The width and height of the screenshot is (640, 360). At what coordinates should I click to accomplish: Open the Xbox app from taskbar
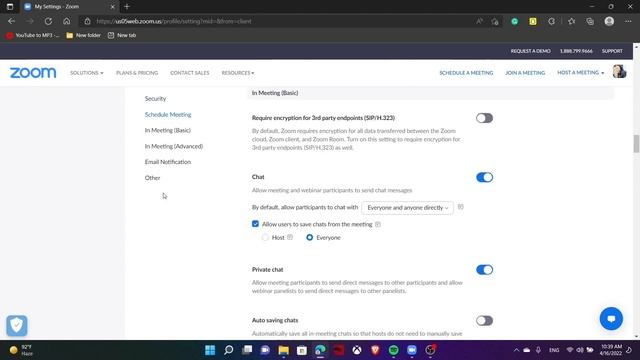(x=357, y=350)
